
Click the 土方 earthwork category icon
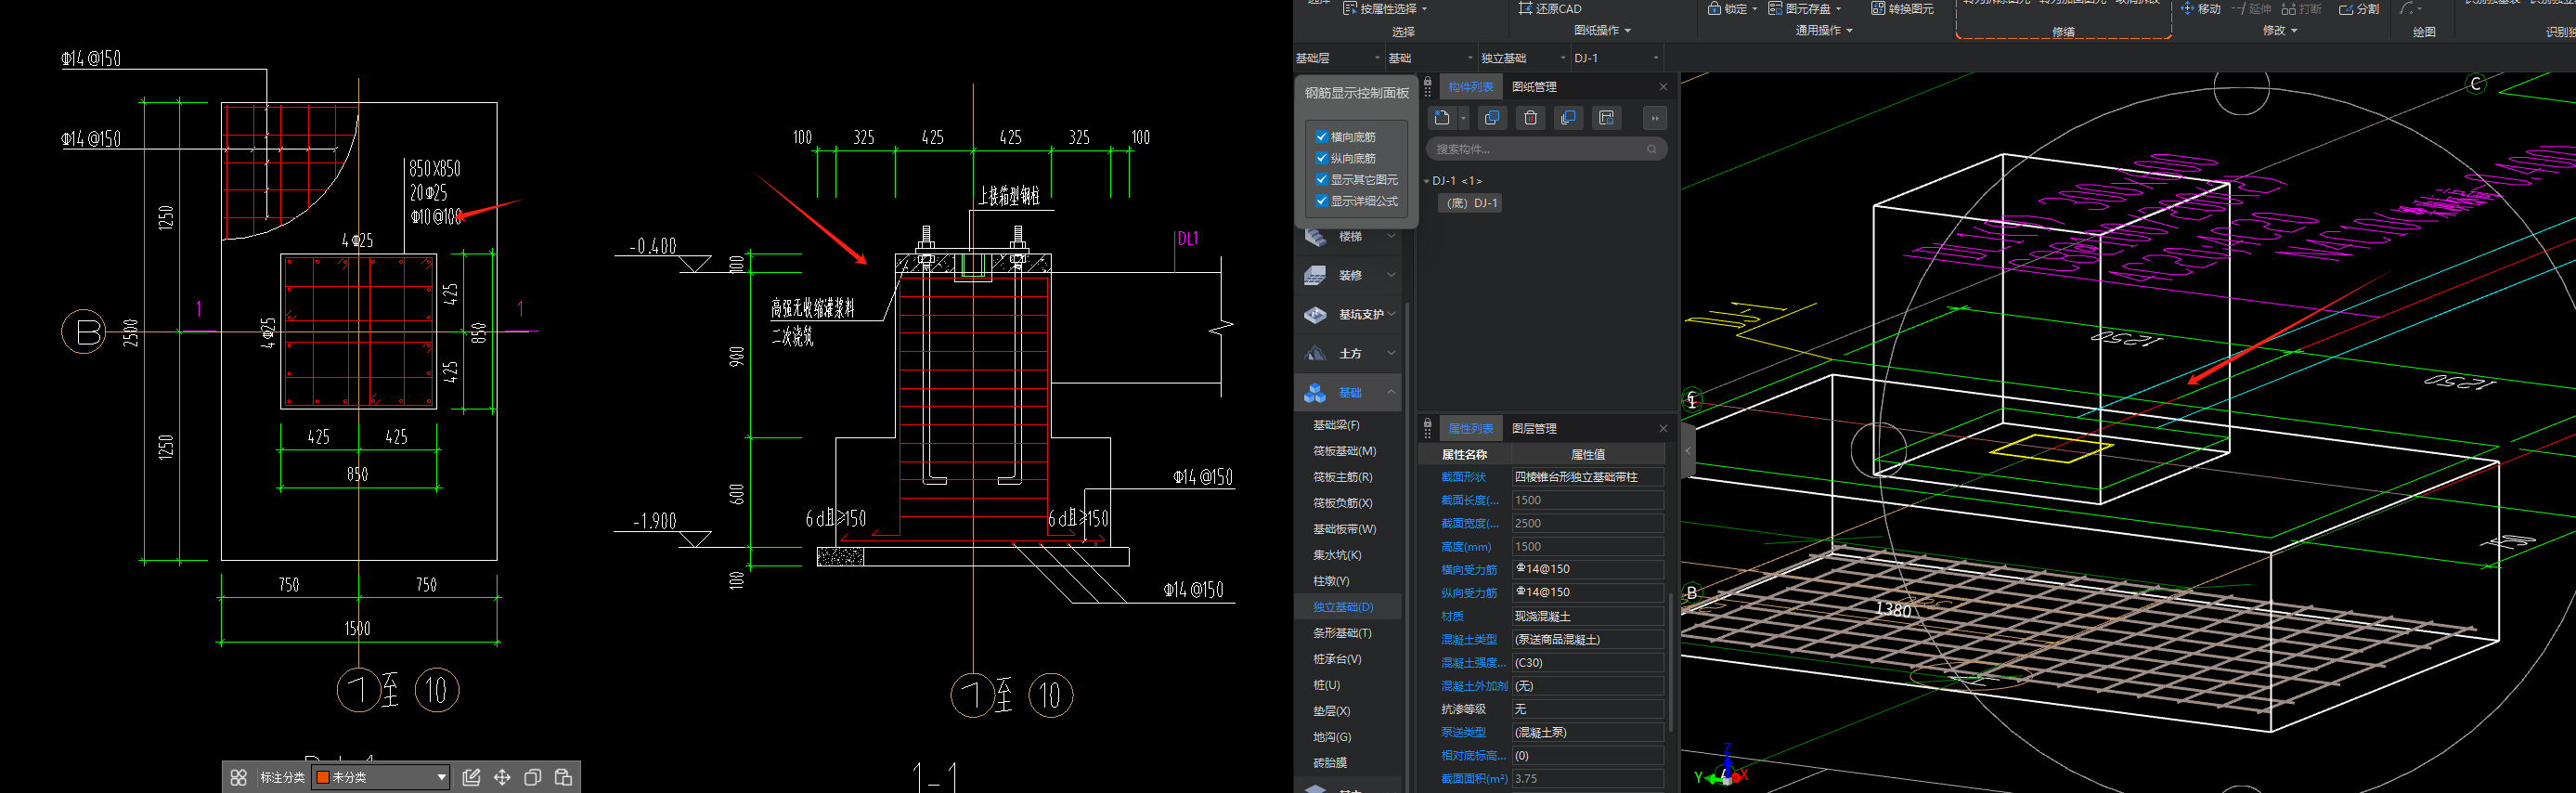pyautogui.click(x=1315, y=353)
